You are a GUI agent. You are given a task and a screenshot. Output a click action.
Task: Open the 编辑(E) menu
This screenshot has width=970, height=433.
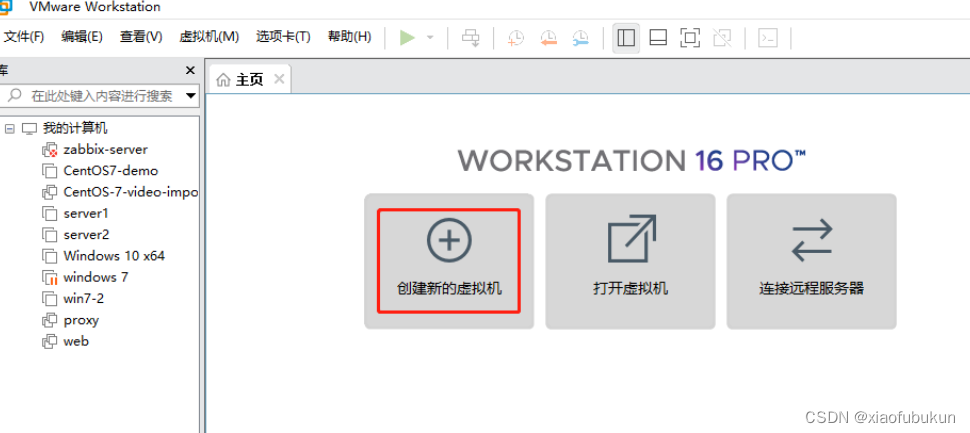click(82, 37)
